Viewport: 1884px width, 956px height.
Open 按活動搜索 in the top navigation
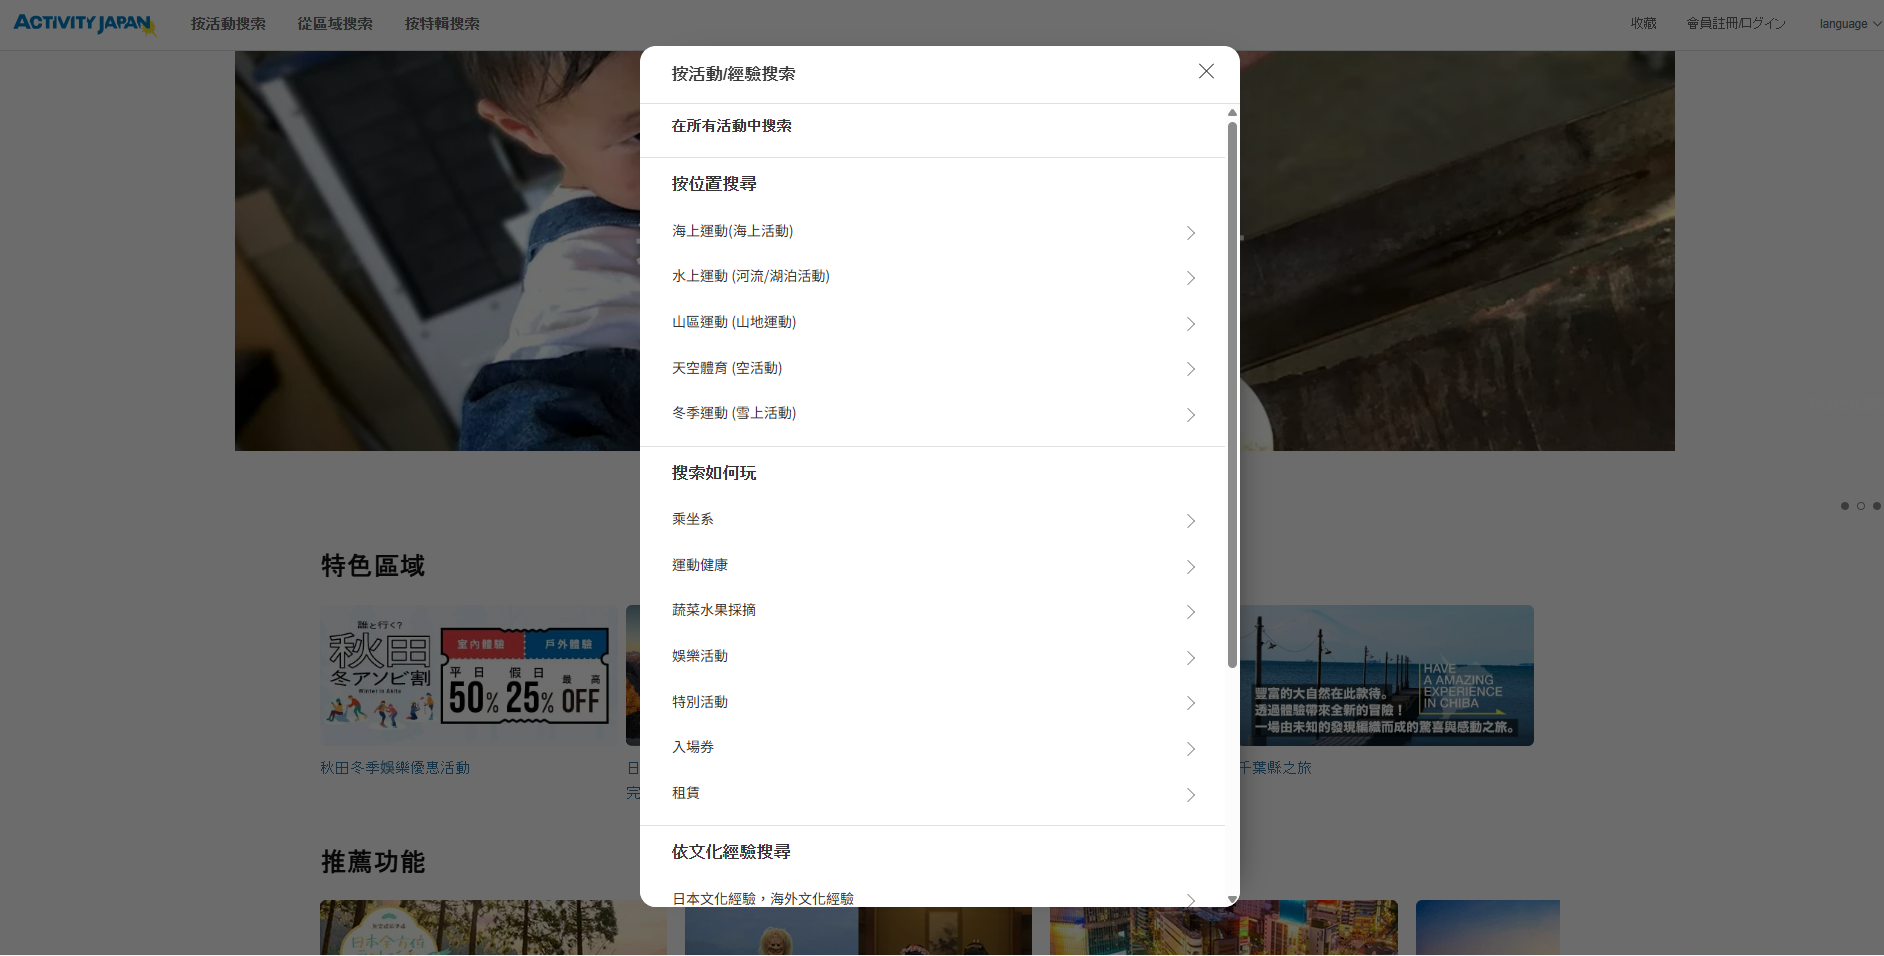point(228,24)
